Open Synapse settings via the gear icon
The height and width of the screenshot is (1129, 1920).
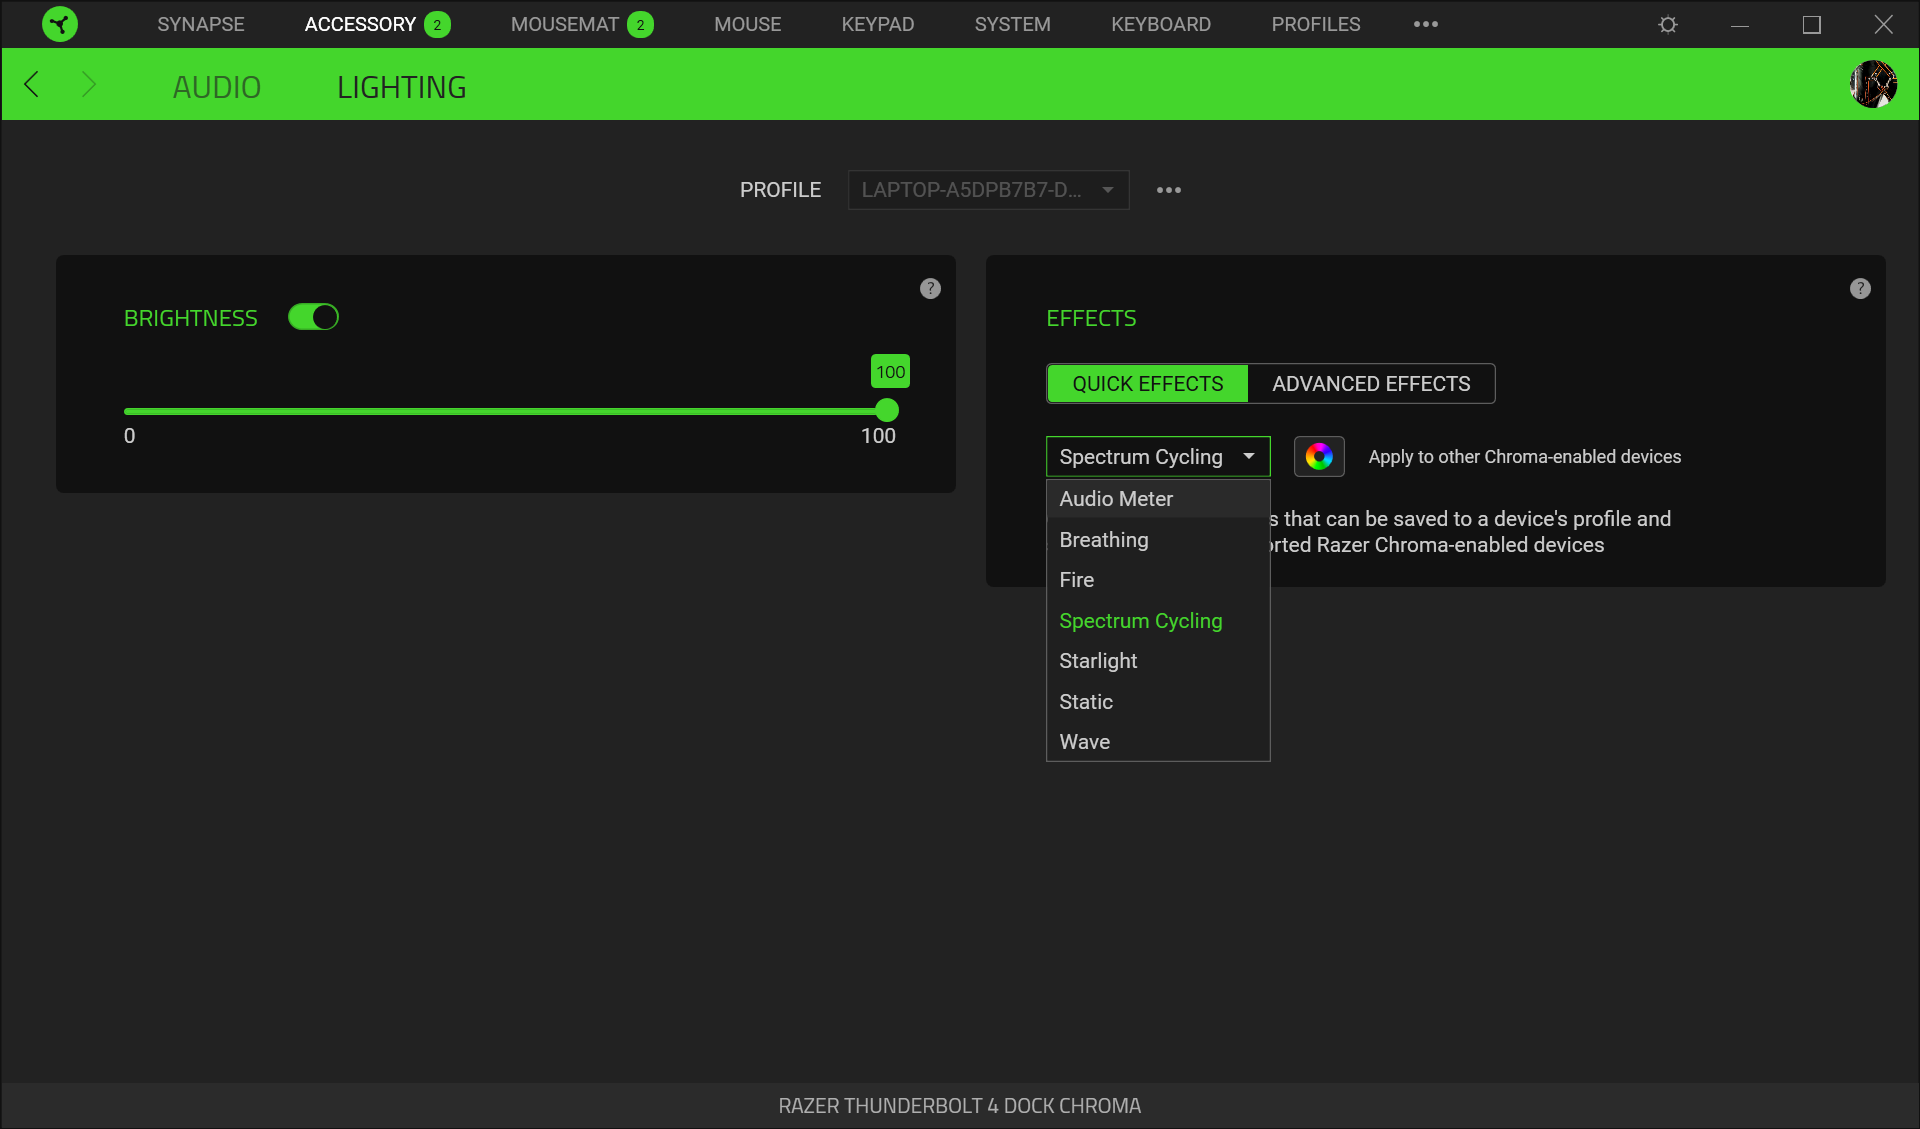(1667, 24)
